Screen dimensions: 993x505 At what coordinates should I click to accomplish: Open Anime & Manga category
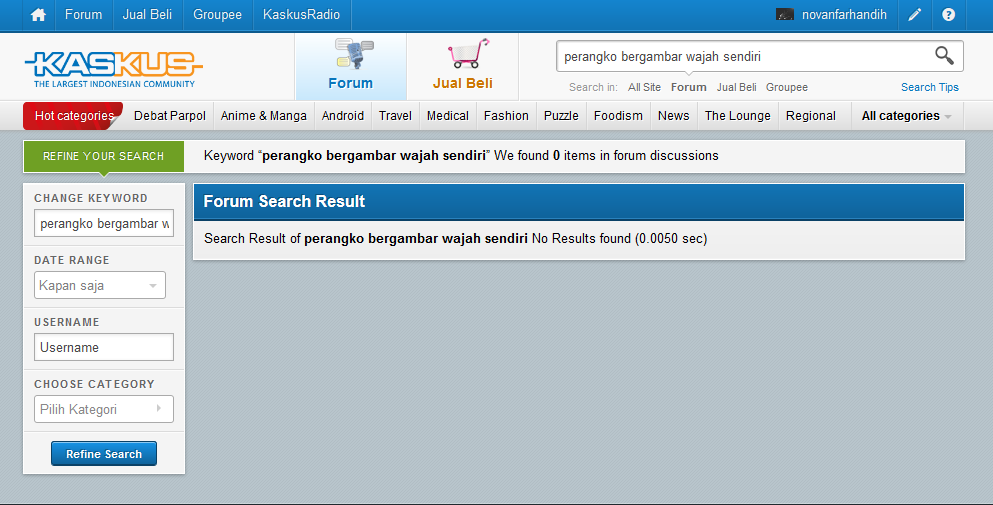click(263, 116)
